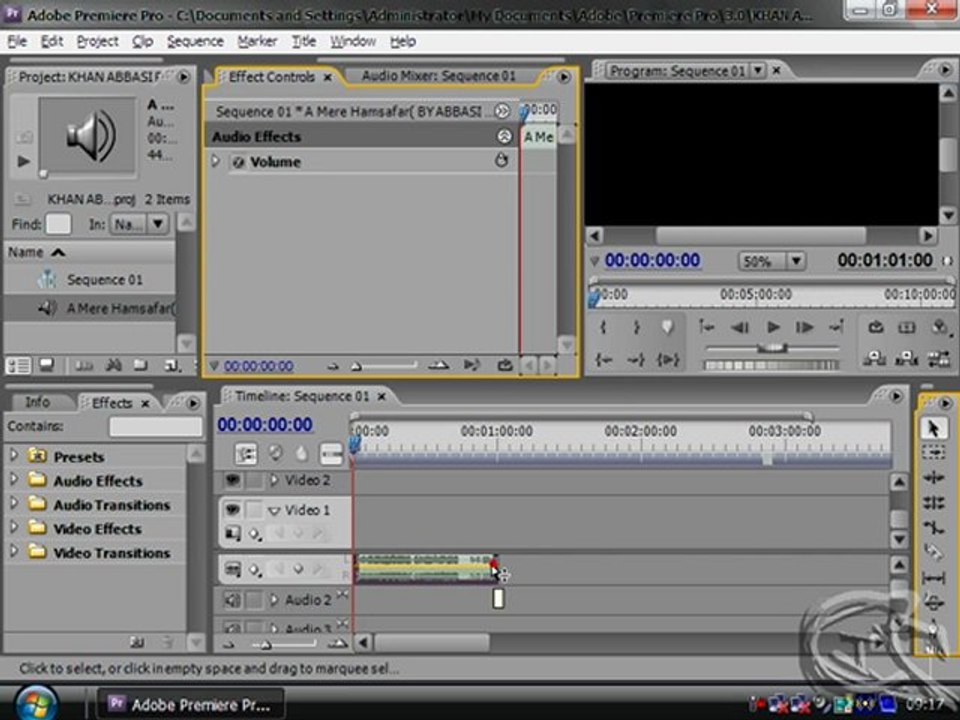Click the Name column header
Viewport: 960px width, 720px height.
(90, 252)
